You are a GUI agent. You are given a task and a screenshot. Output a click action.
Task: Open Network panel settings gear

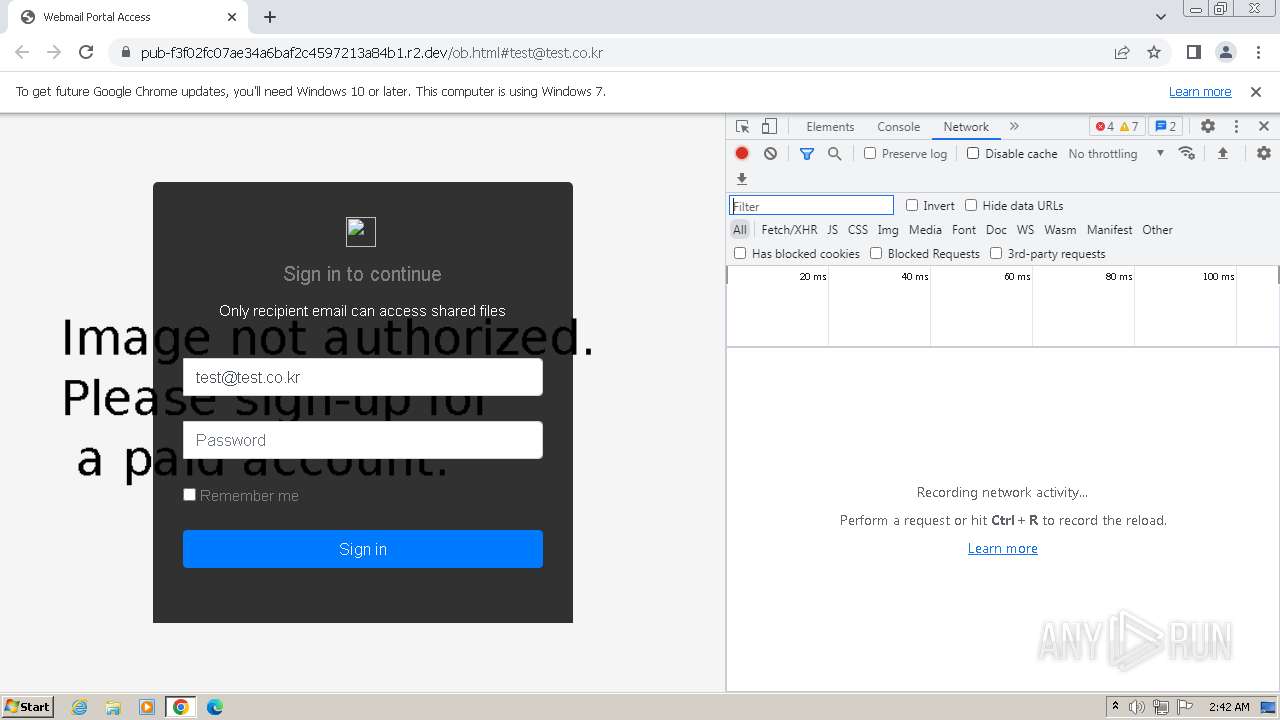point(1264,153)
